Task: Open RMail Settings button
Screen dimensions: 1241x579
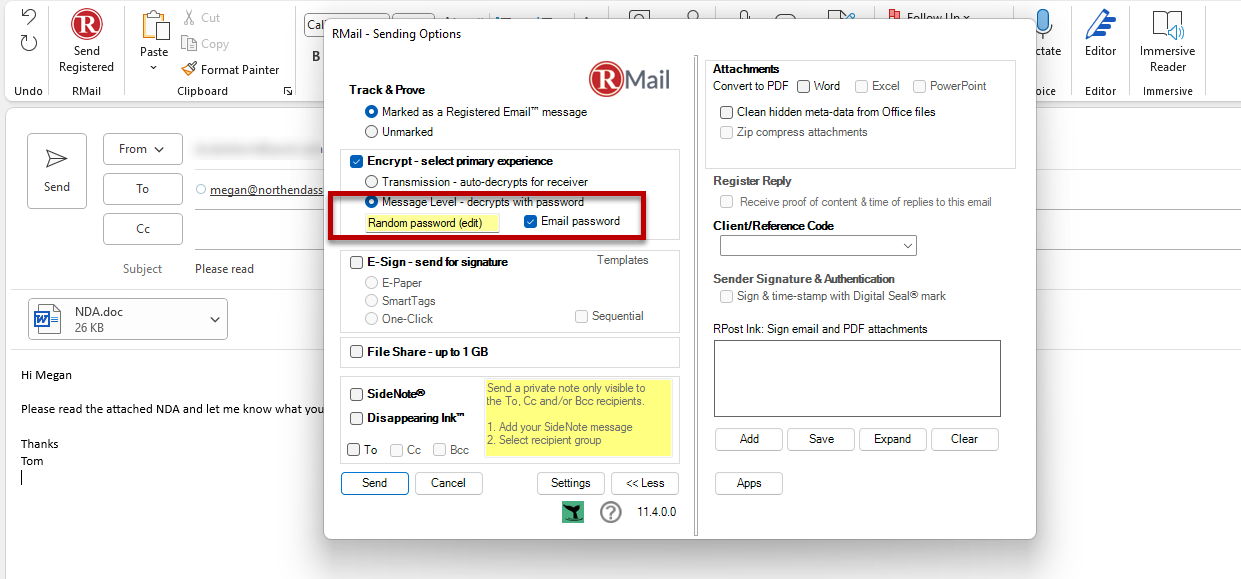Action: pos(571,483)
